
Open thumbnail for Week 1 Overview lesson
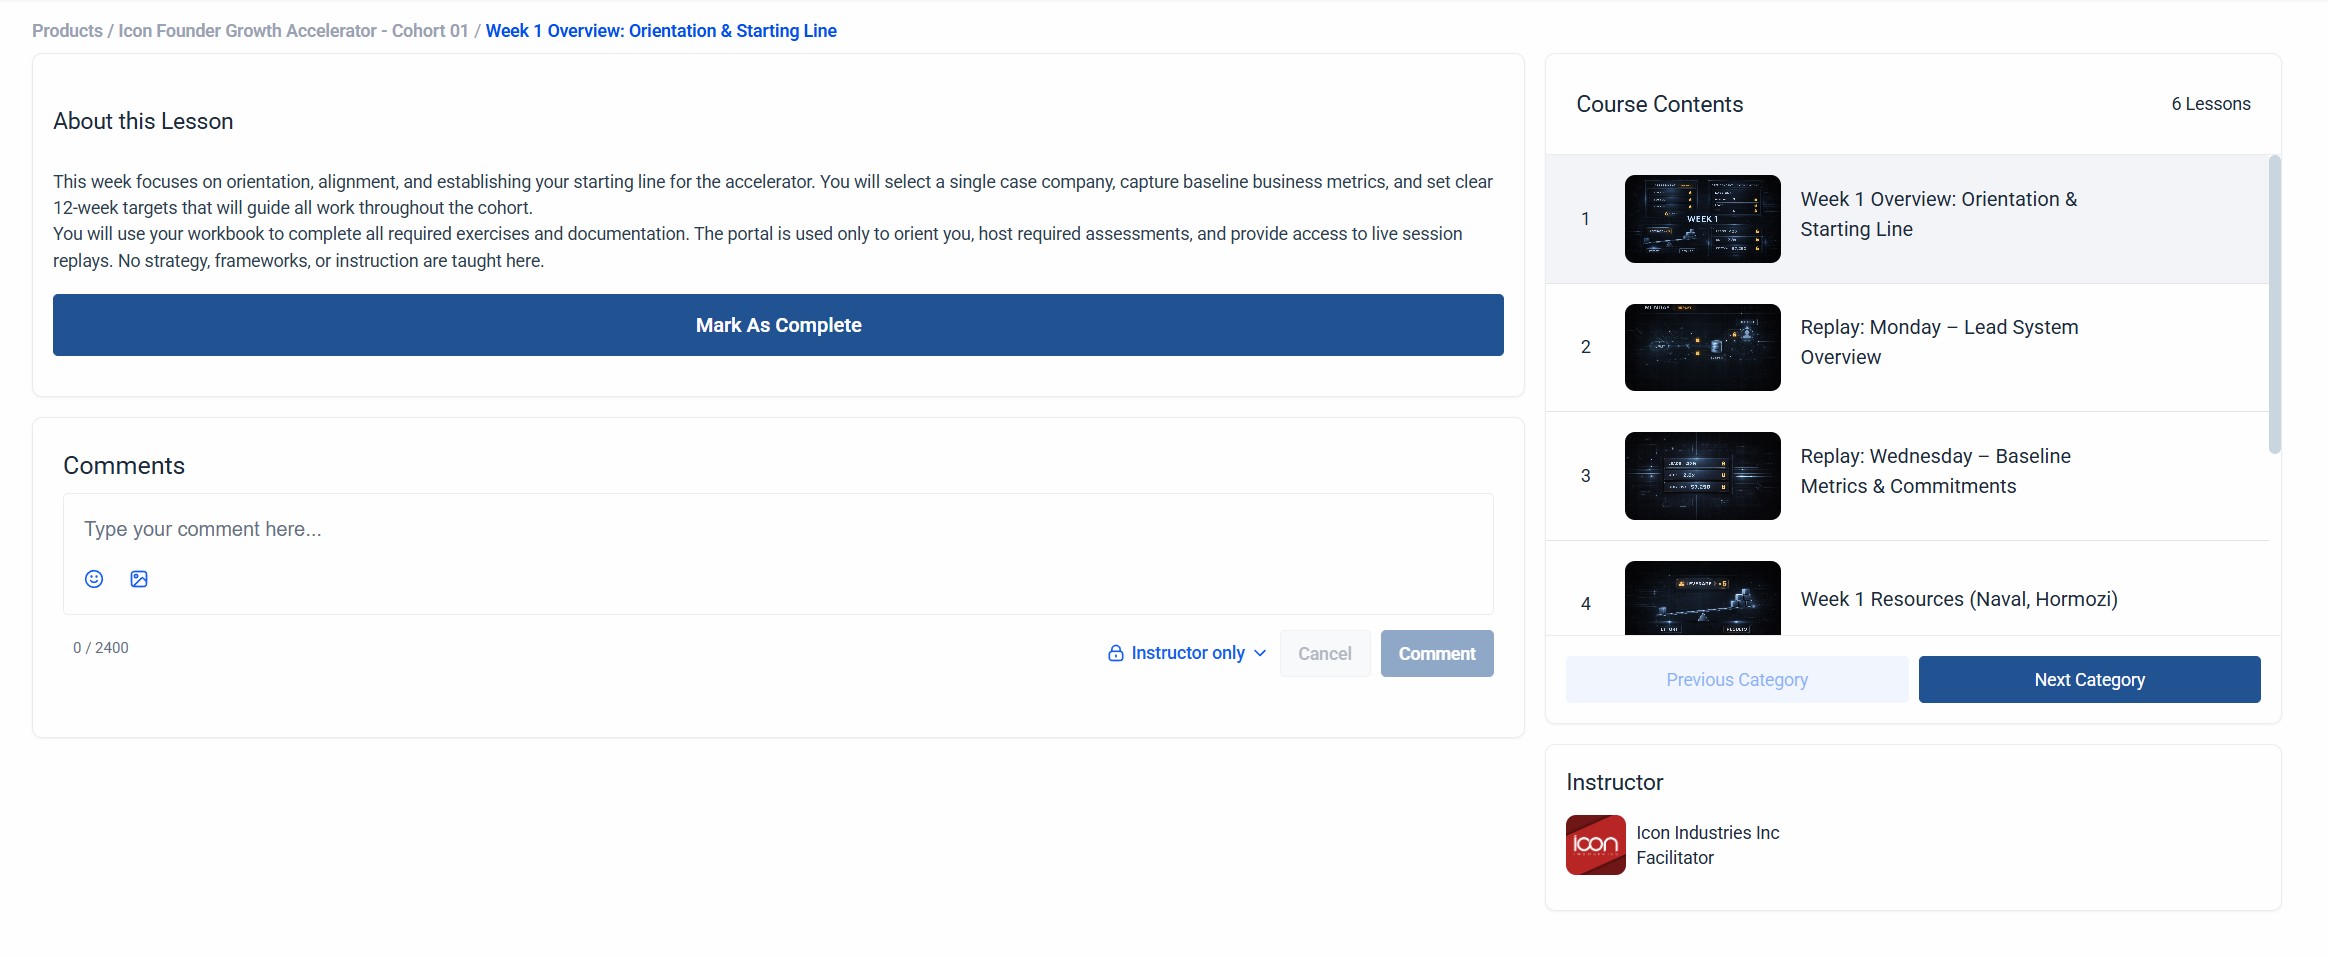(x=1702, y=219)
